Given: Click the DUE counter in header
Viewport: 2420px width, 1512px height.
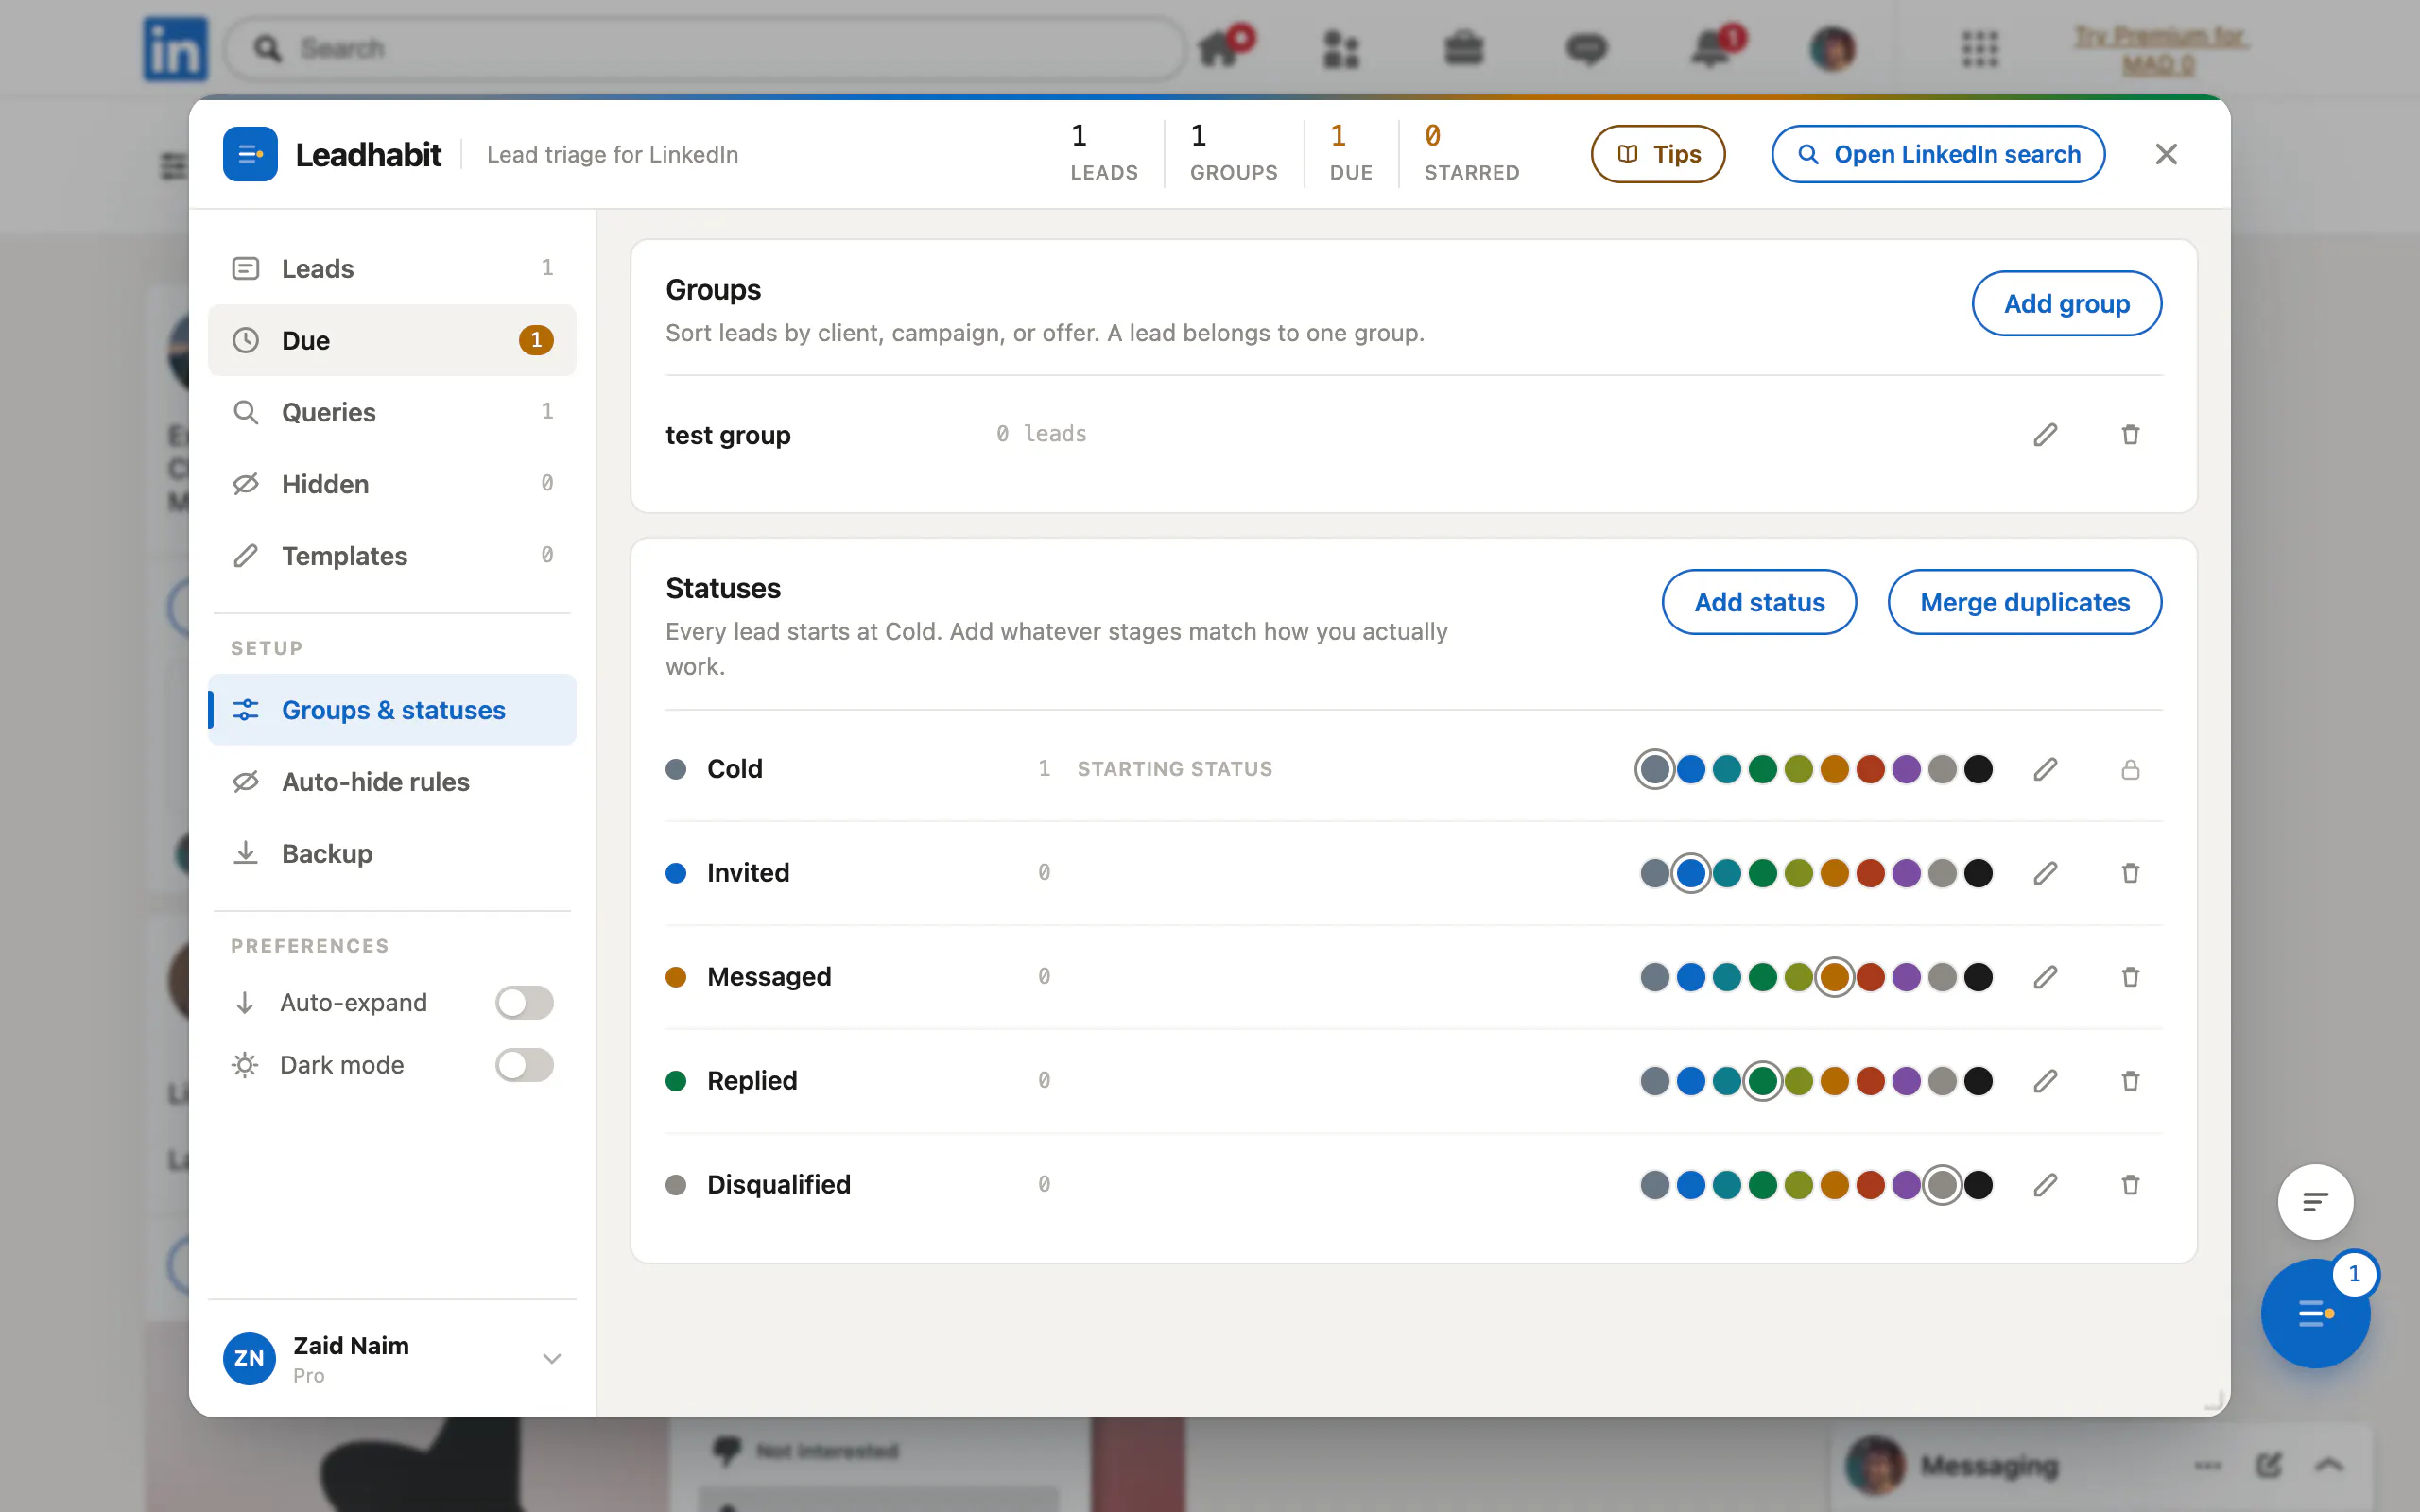Looking at the screenshot, I should pos(1351,153).
